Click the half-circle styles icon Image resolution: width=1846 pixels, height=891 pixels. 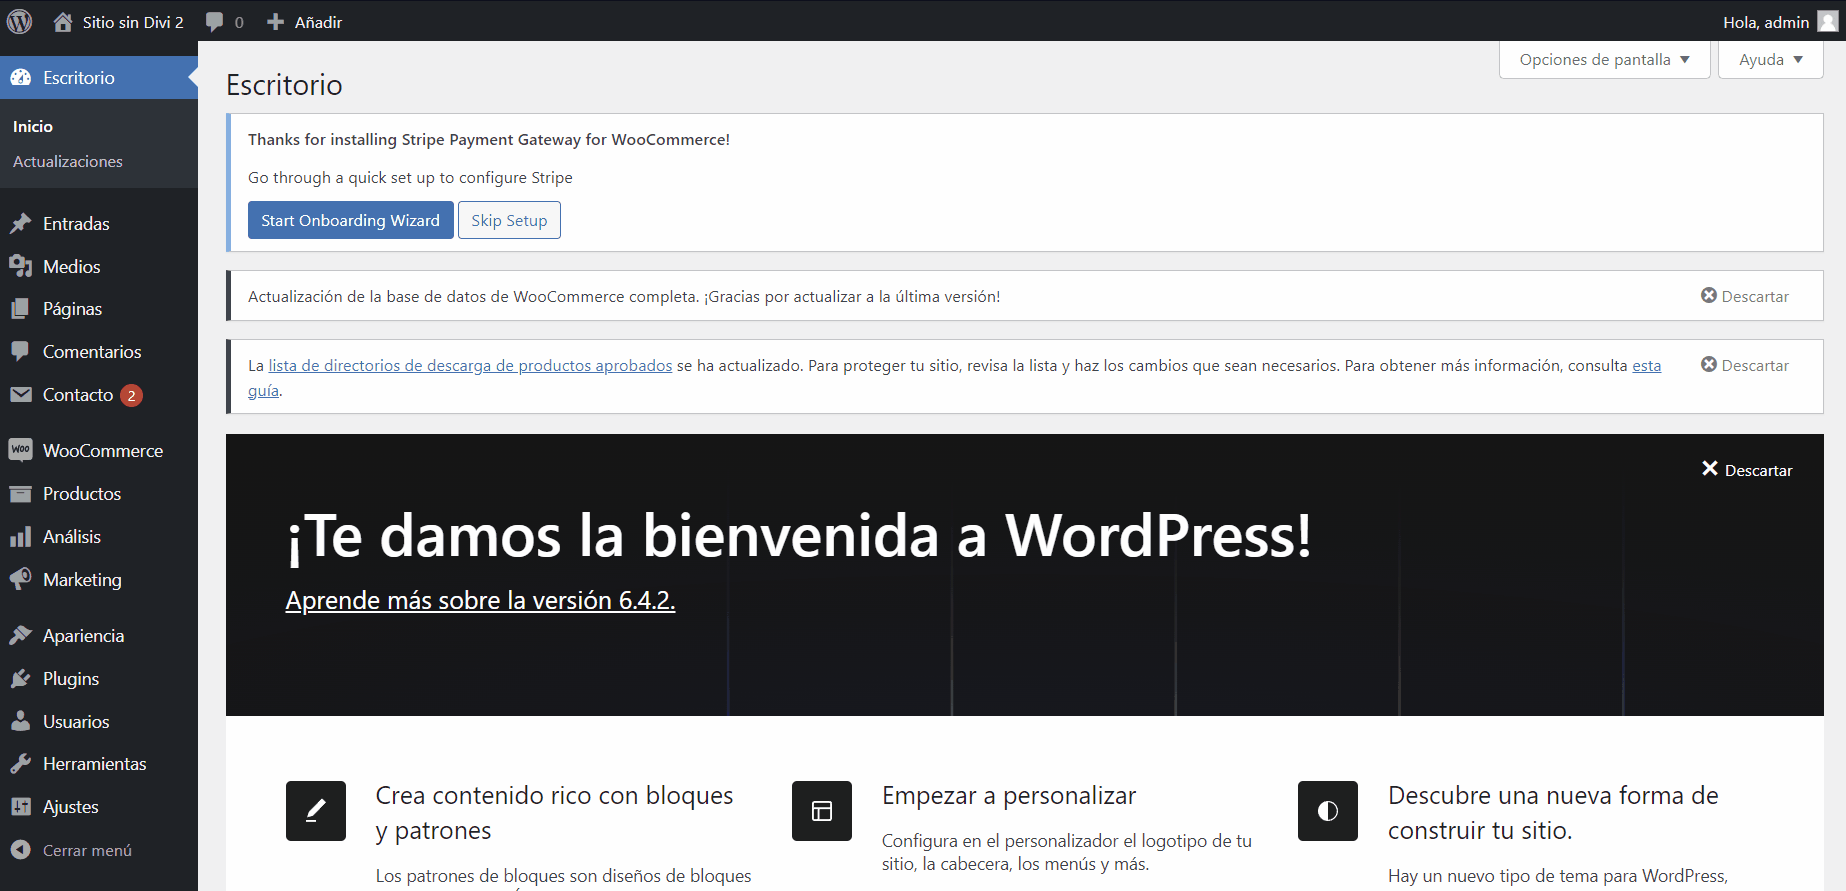coord(1327,811)
